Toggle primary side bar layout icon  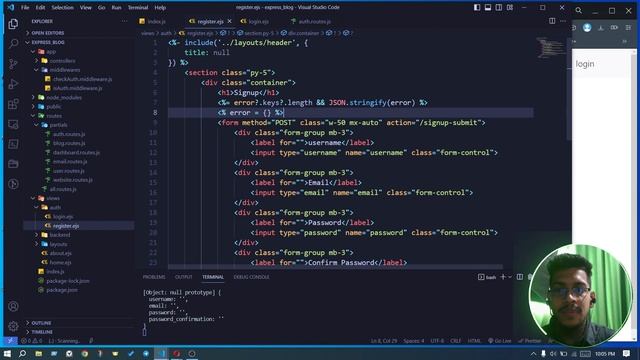coord(477,7)
